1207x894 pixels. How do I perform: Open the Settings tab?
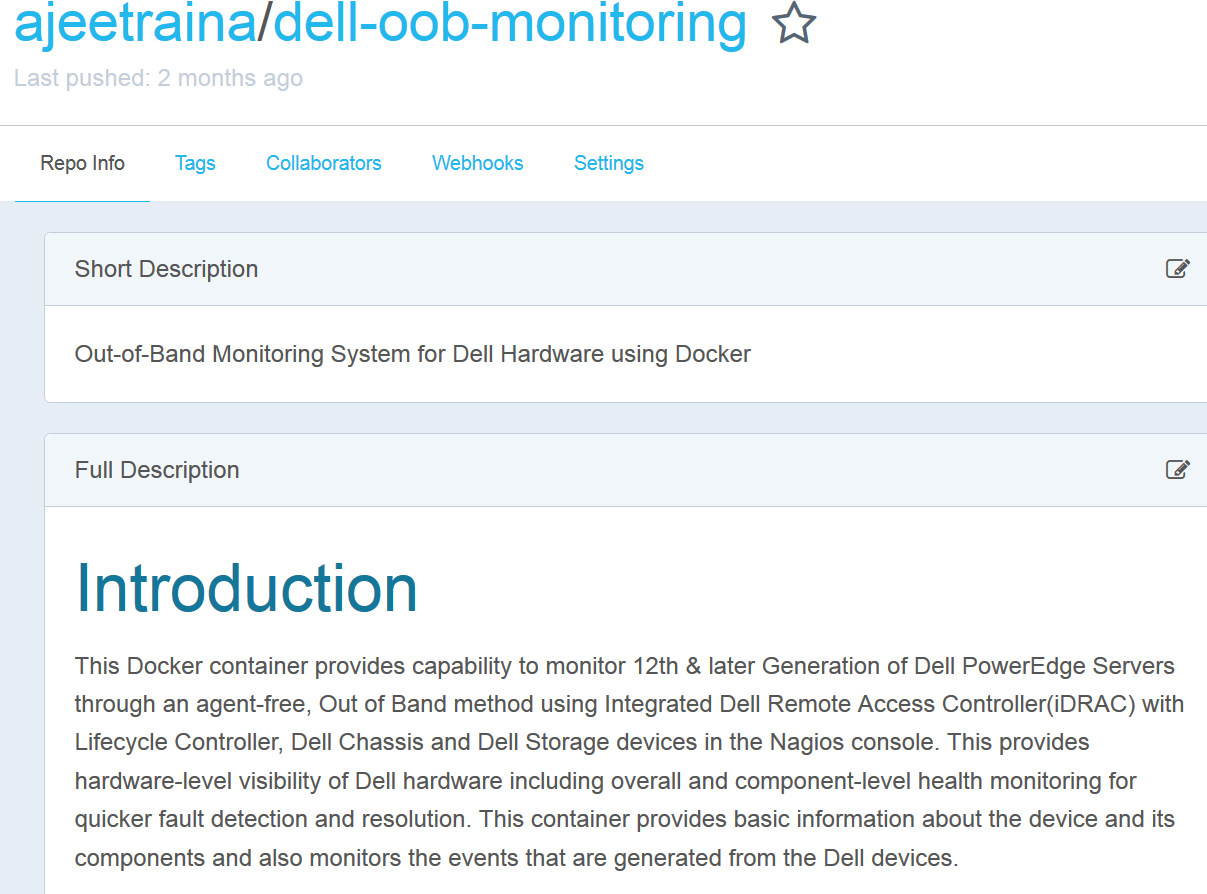click(609, 163)
